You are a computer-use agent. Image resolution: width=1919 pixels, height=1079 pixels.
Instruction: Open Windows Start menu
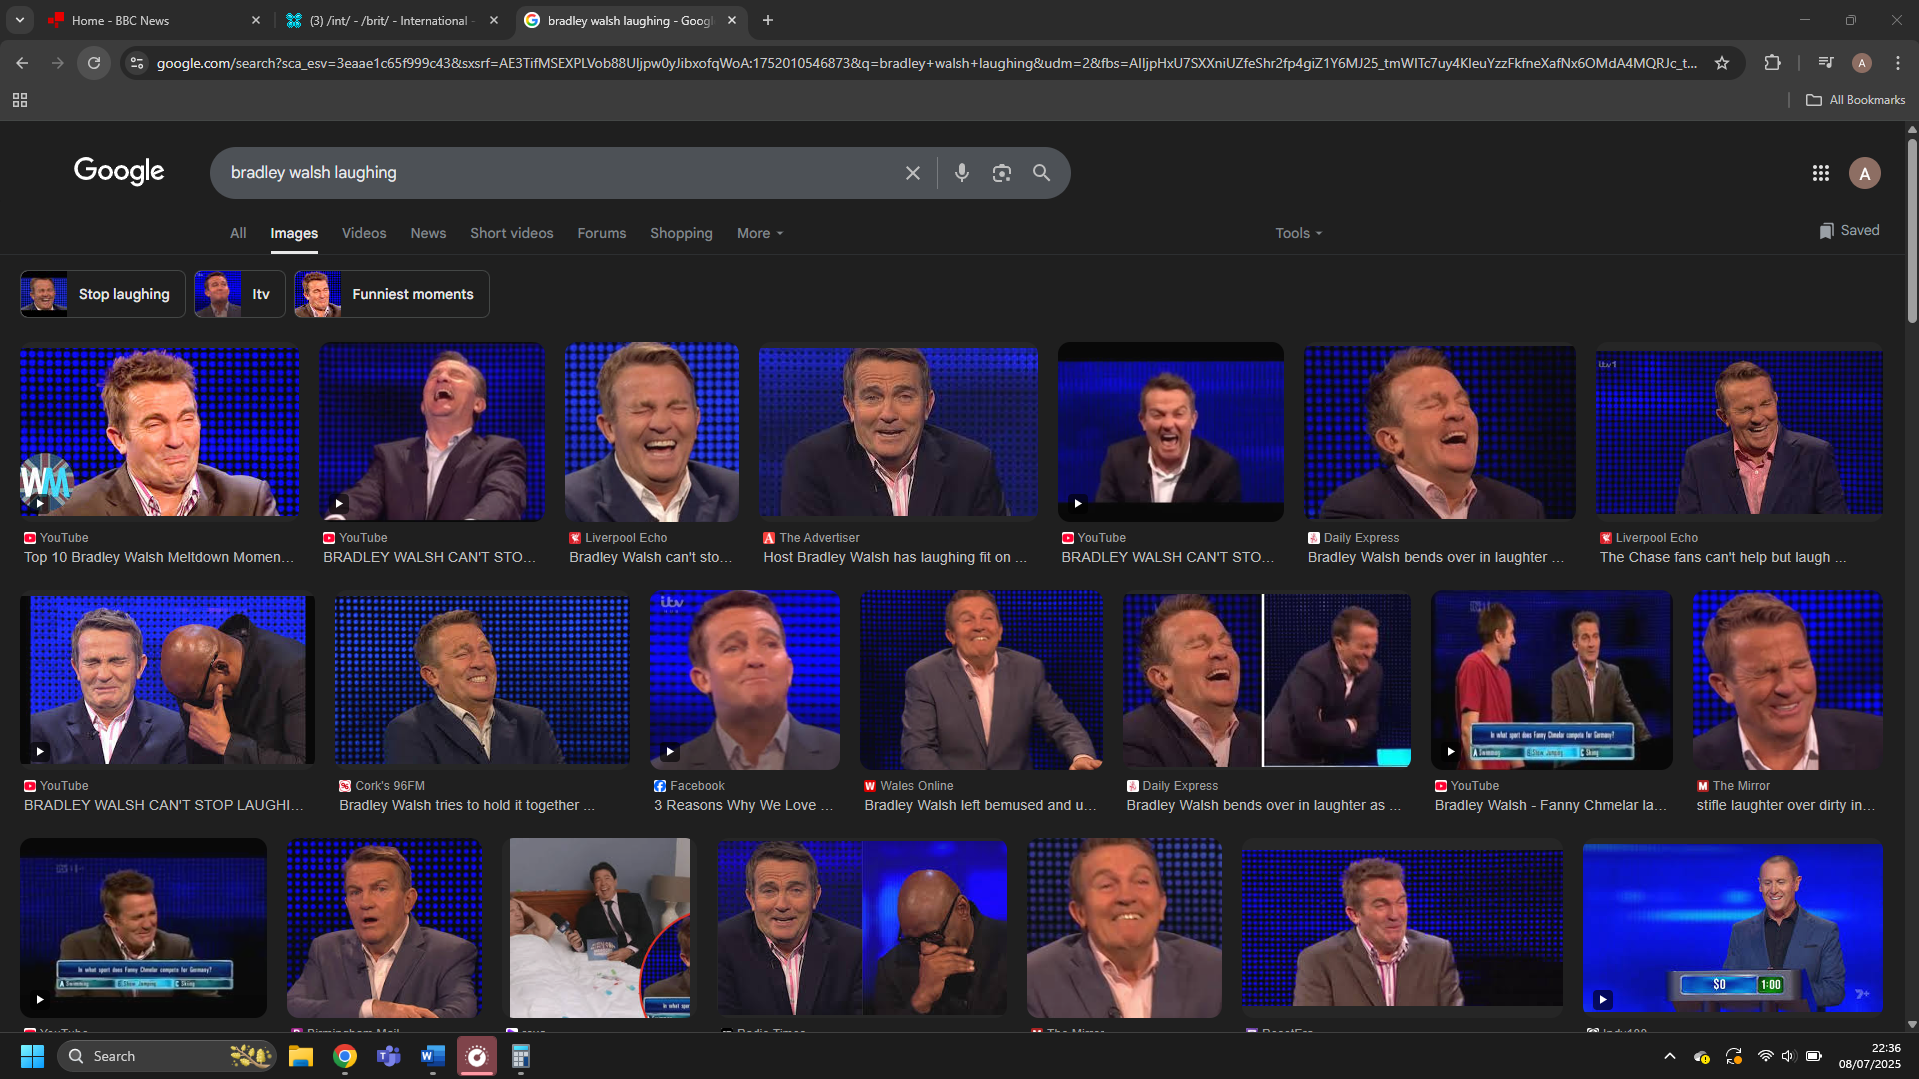coord(32,1056)
